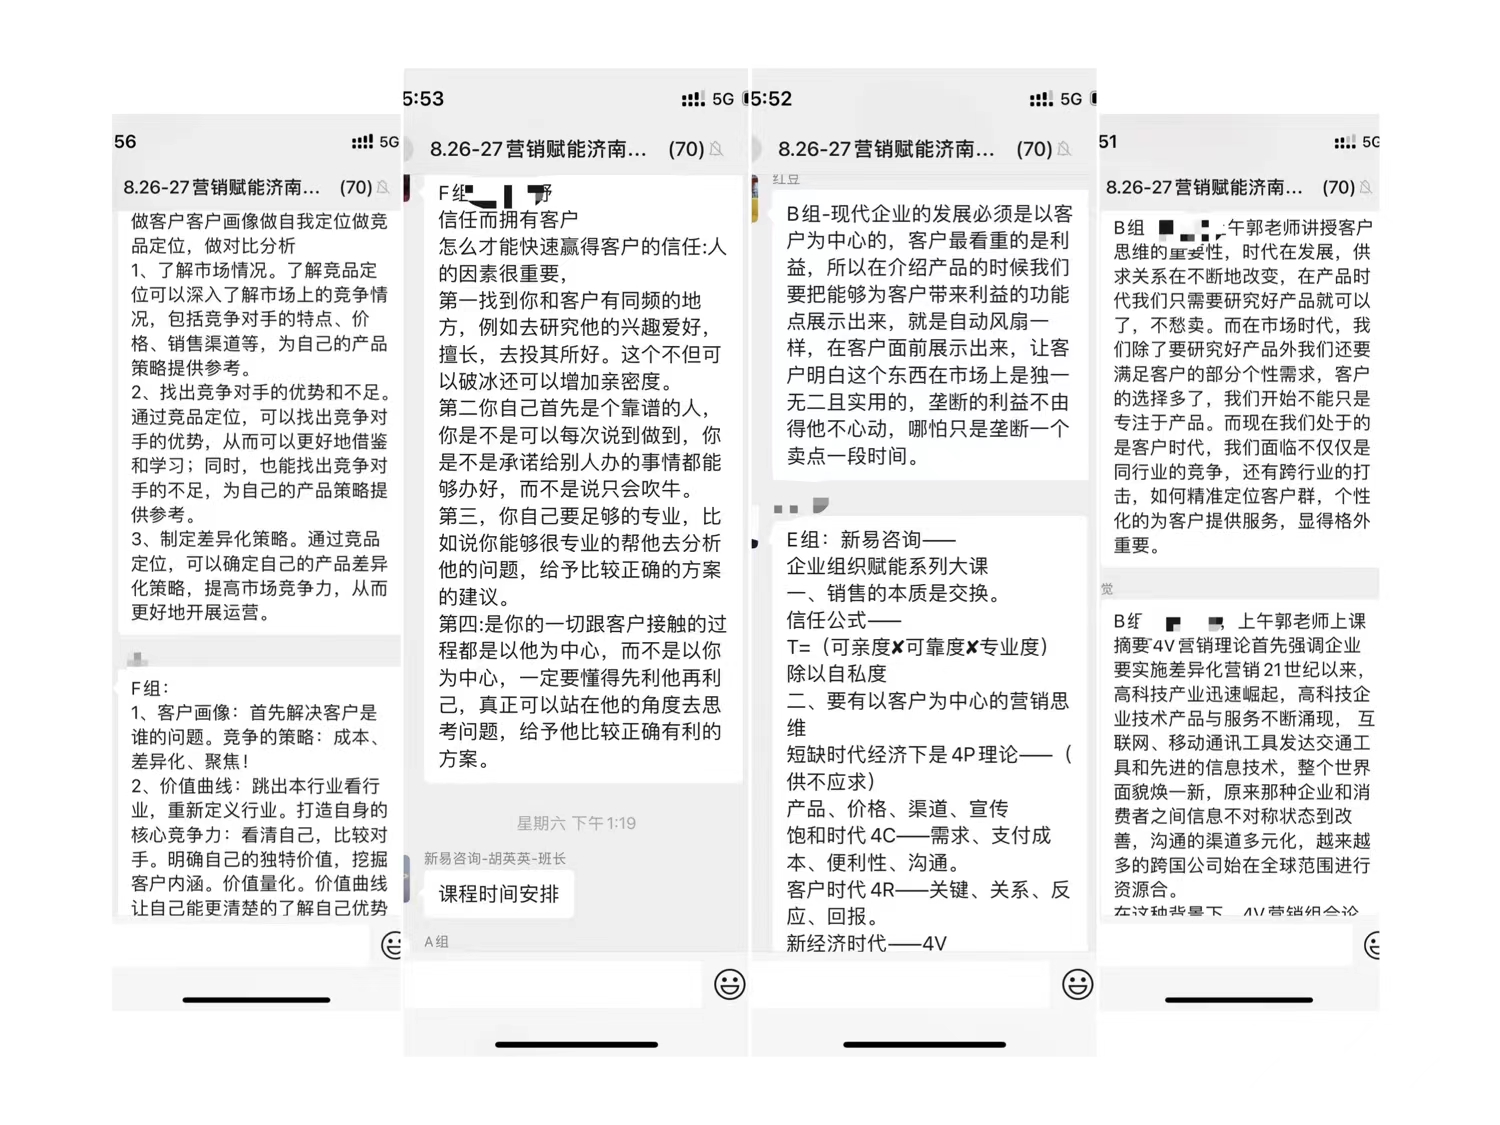
Task: Tap the message starting E组: 新易咨询
Action: tap(929, 735)
